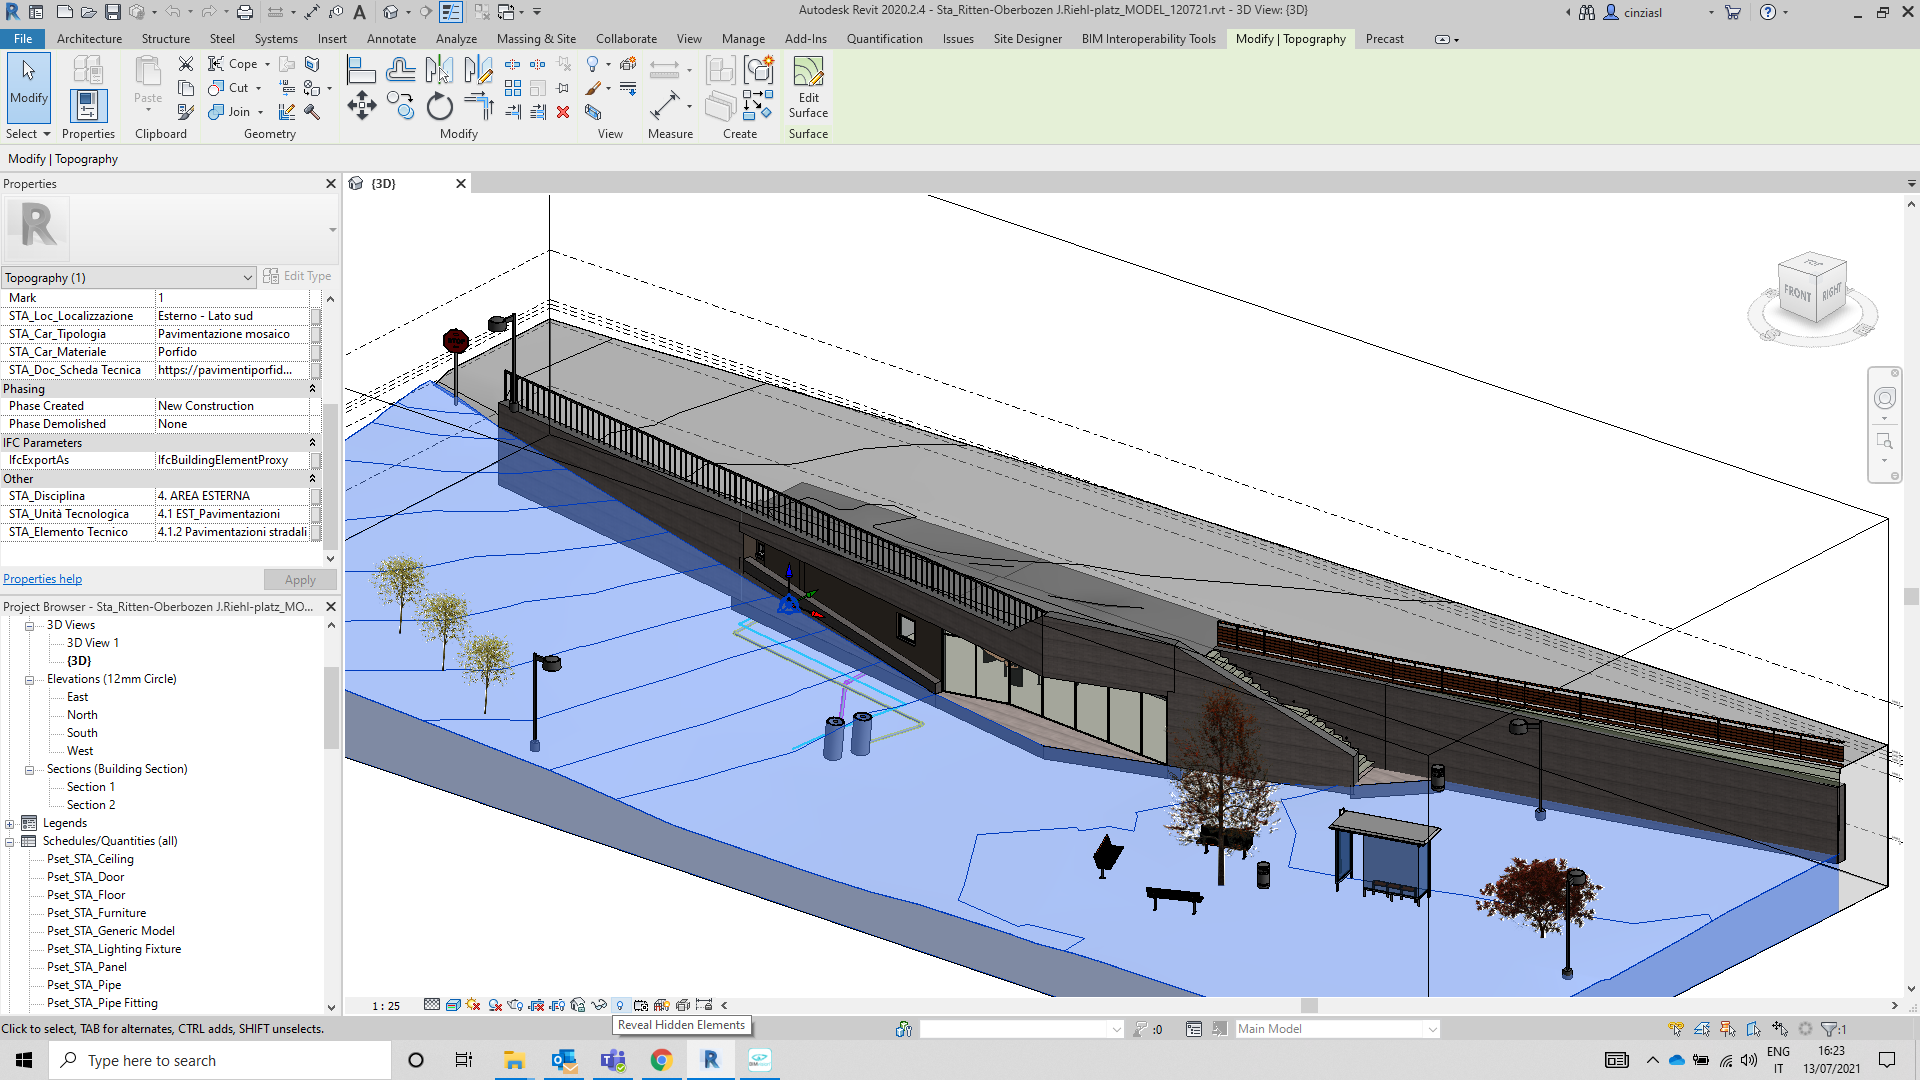Select the Align tool

361,68
